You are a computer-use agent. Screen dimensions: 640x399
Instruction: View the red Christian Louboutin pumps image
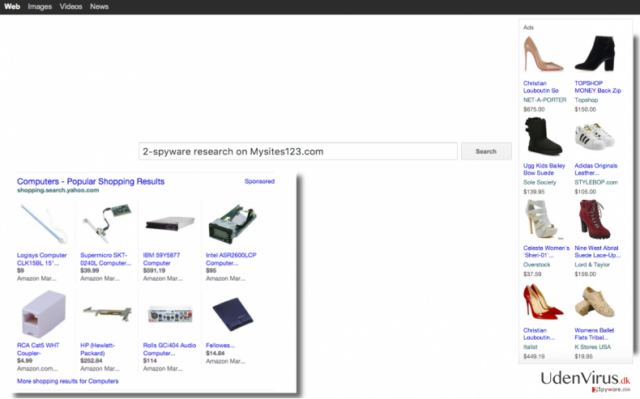[x=543, y=302]
